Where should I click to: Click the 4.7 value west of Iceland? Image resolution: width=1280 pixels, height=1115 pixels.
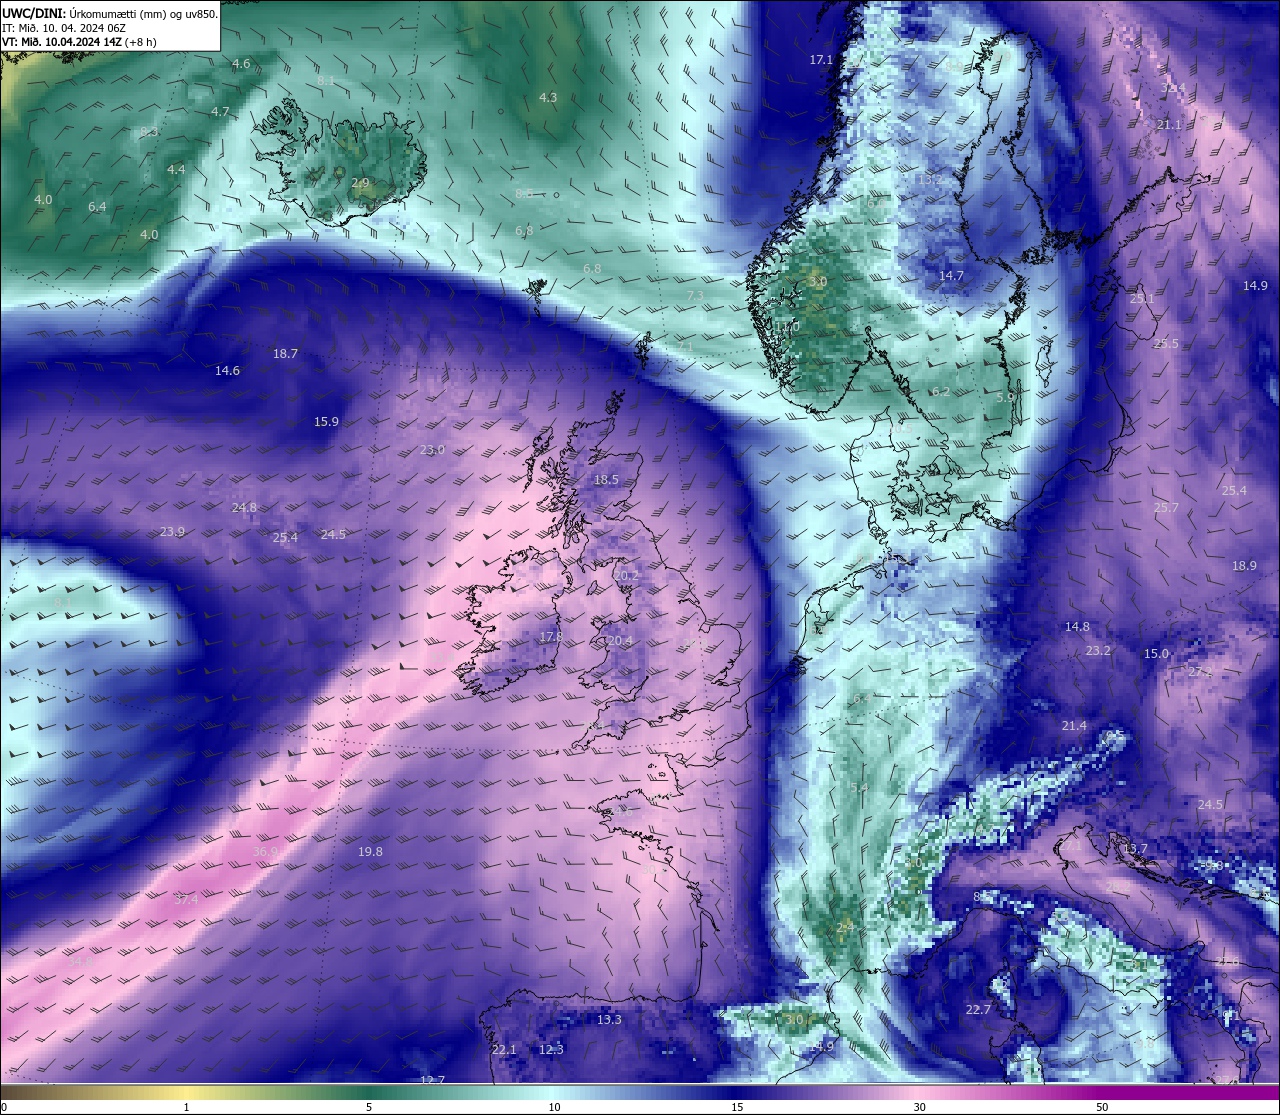pos(220,112)
